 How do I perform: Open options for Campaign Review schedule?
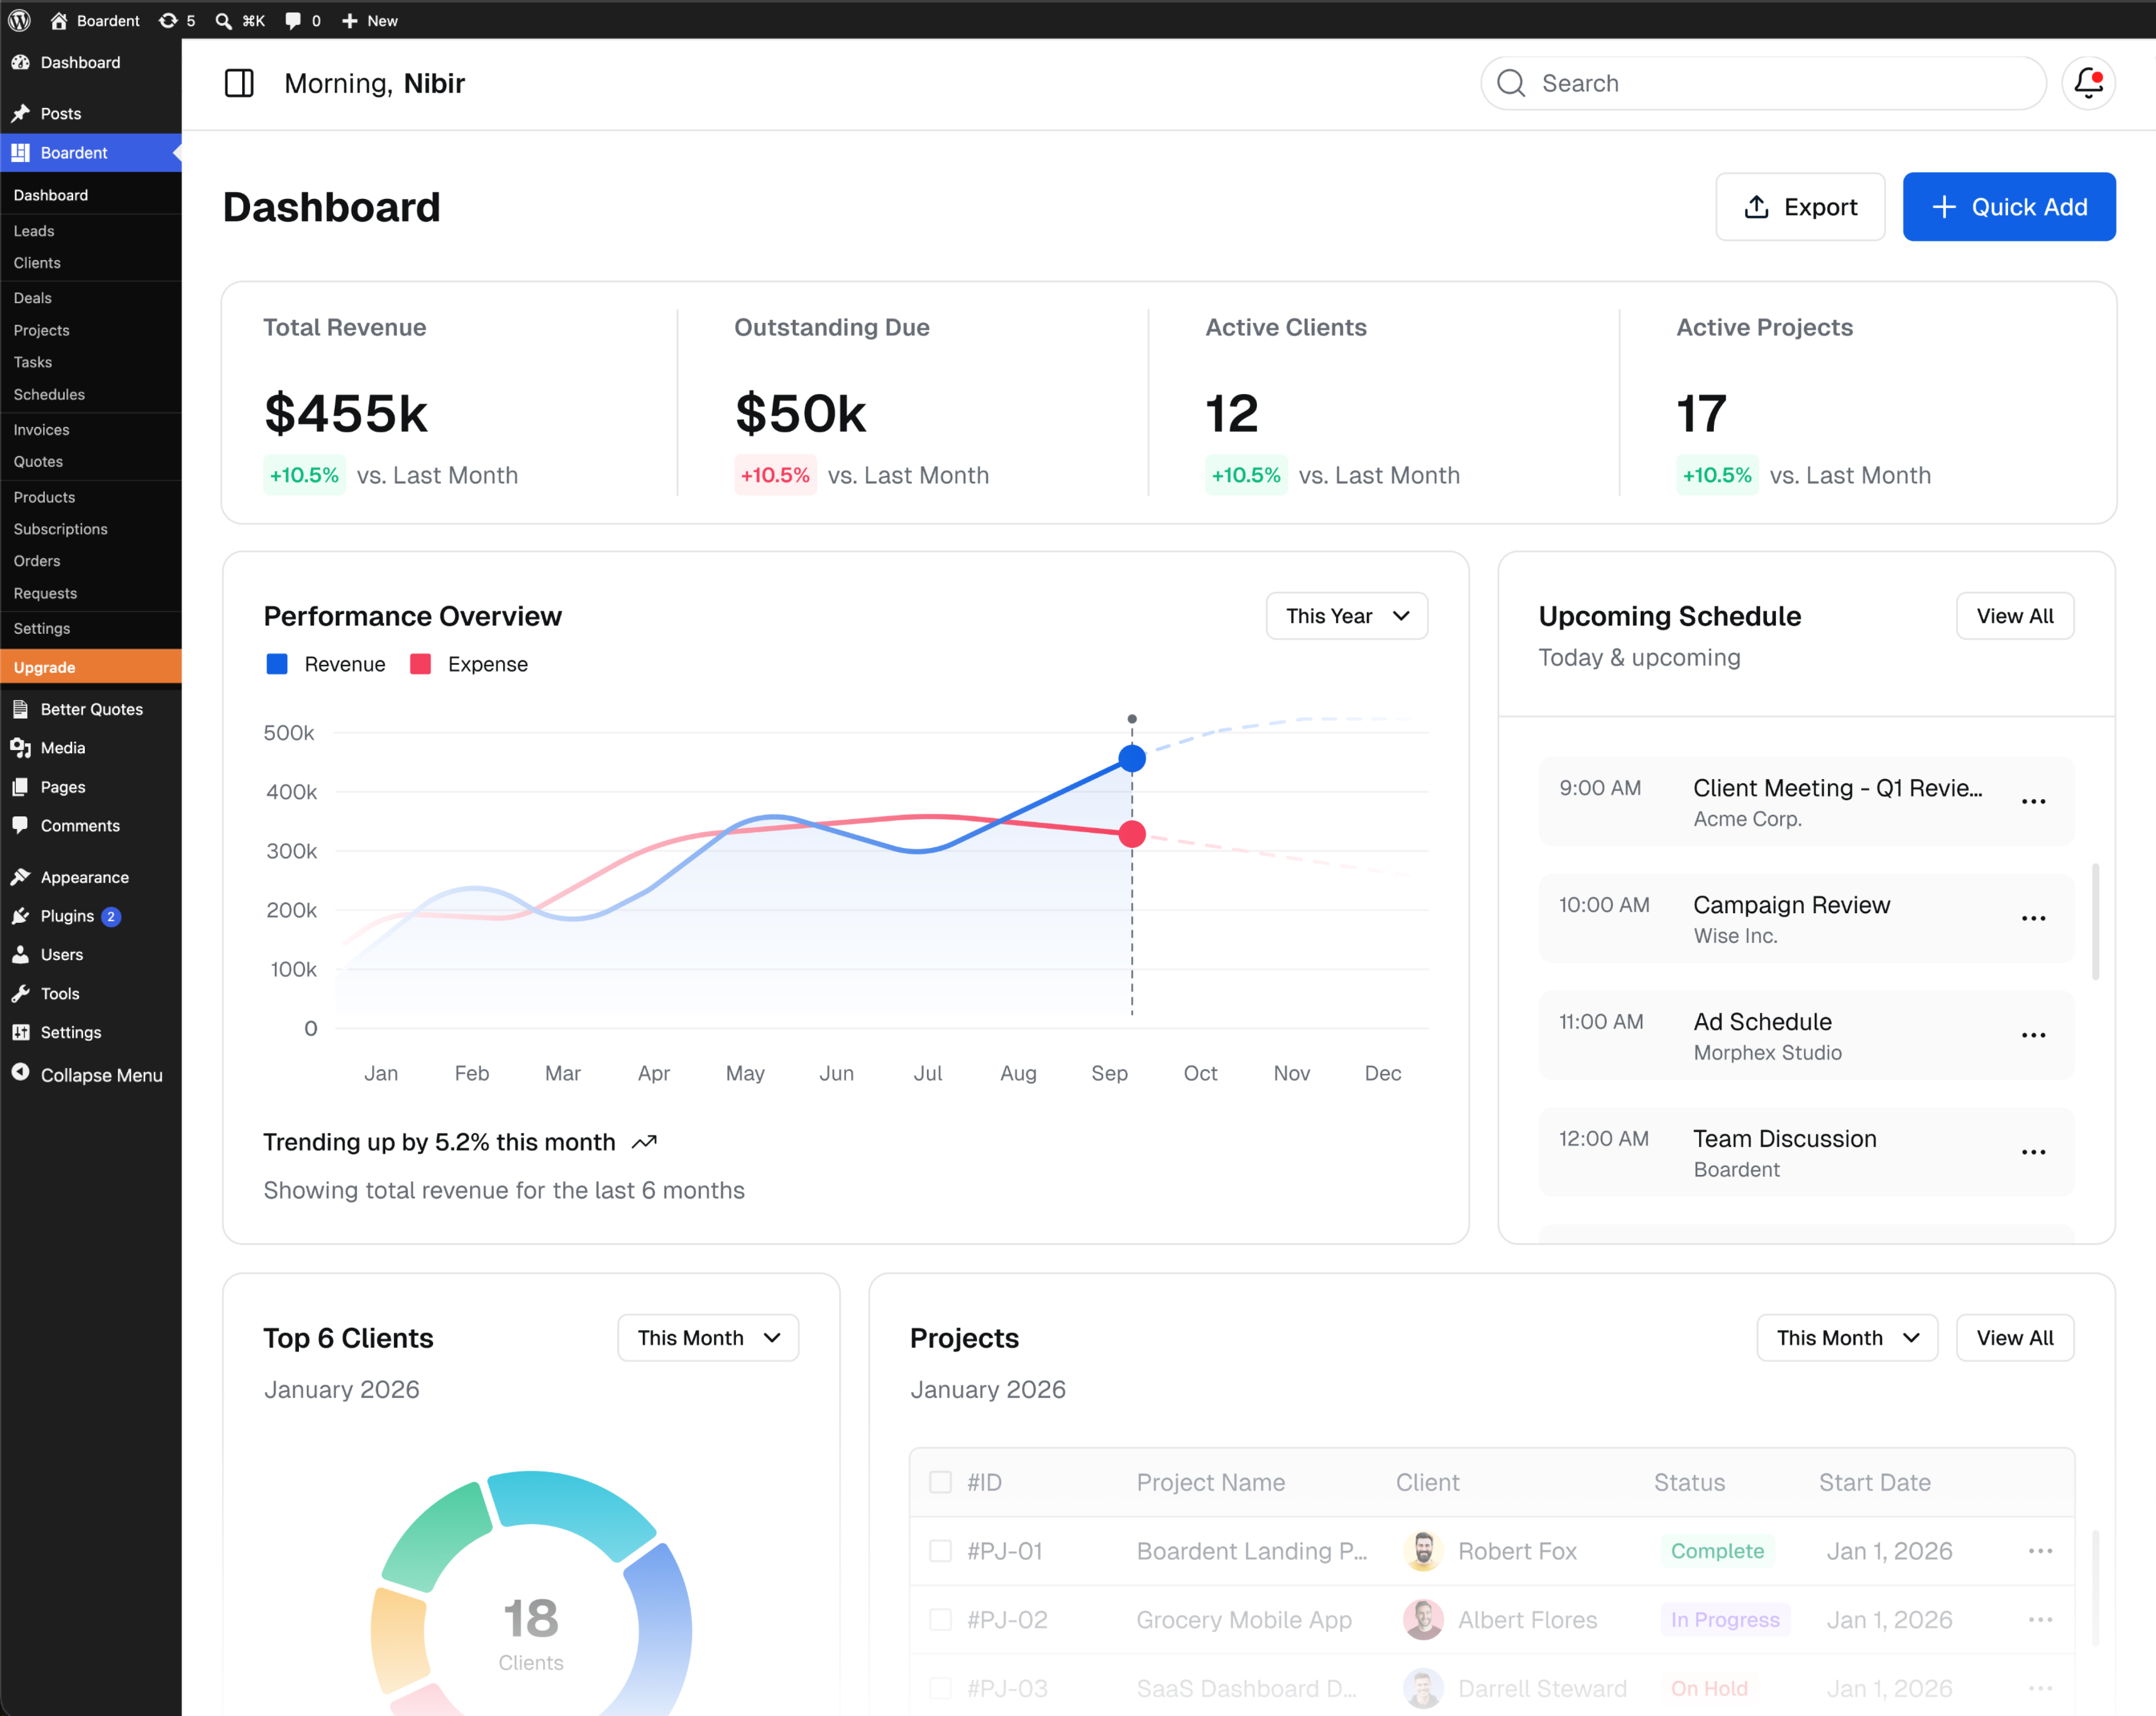(2033, 918)
